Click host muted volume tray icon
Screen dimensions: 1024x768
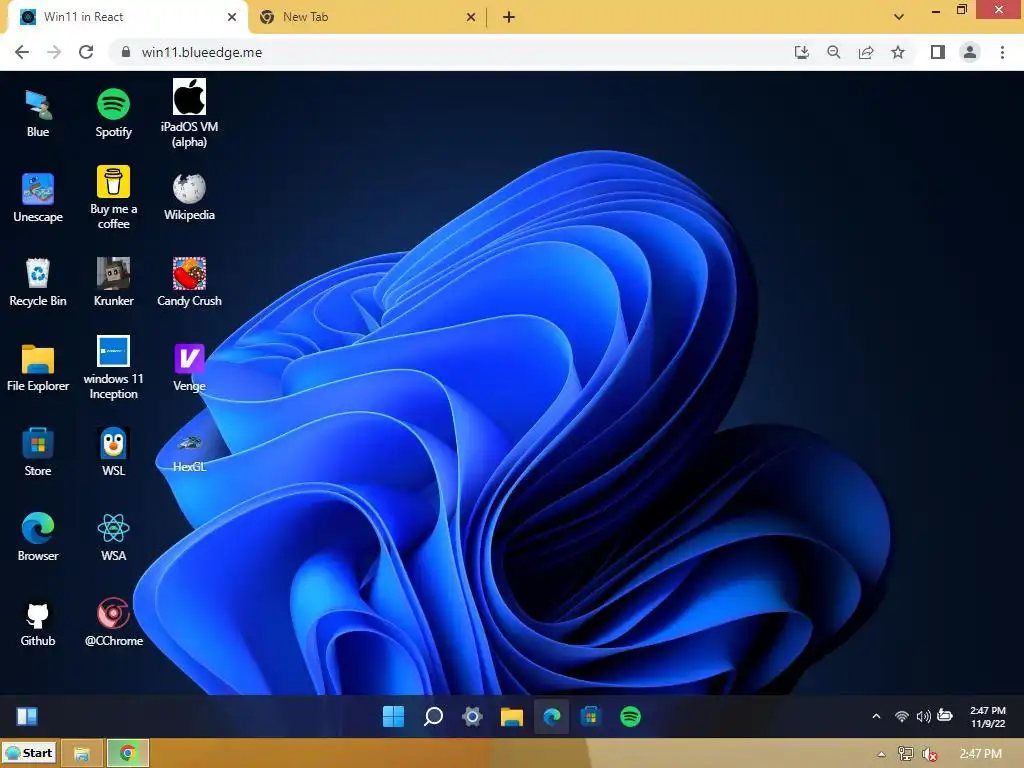[x=929, y=754]
